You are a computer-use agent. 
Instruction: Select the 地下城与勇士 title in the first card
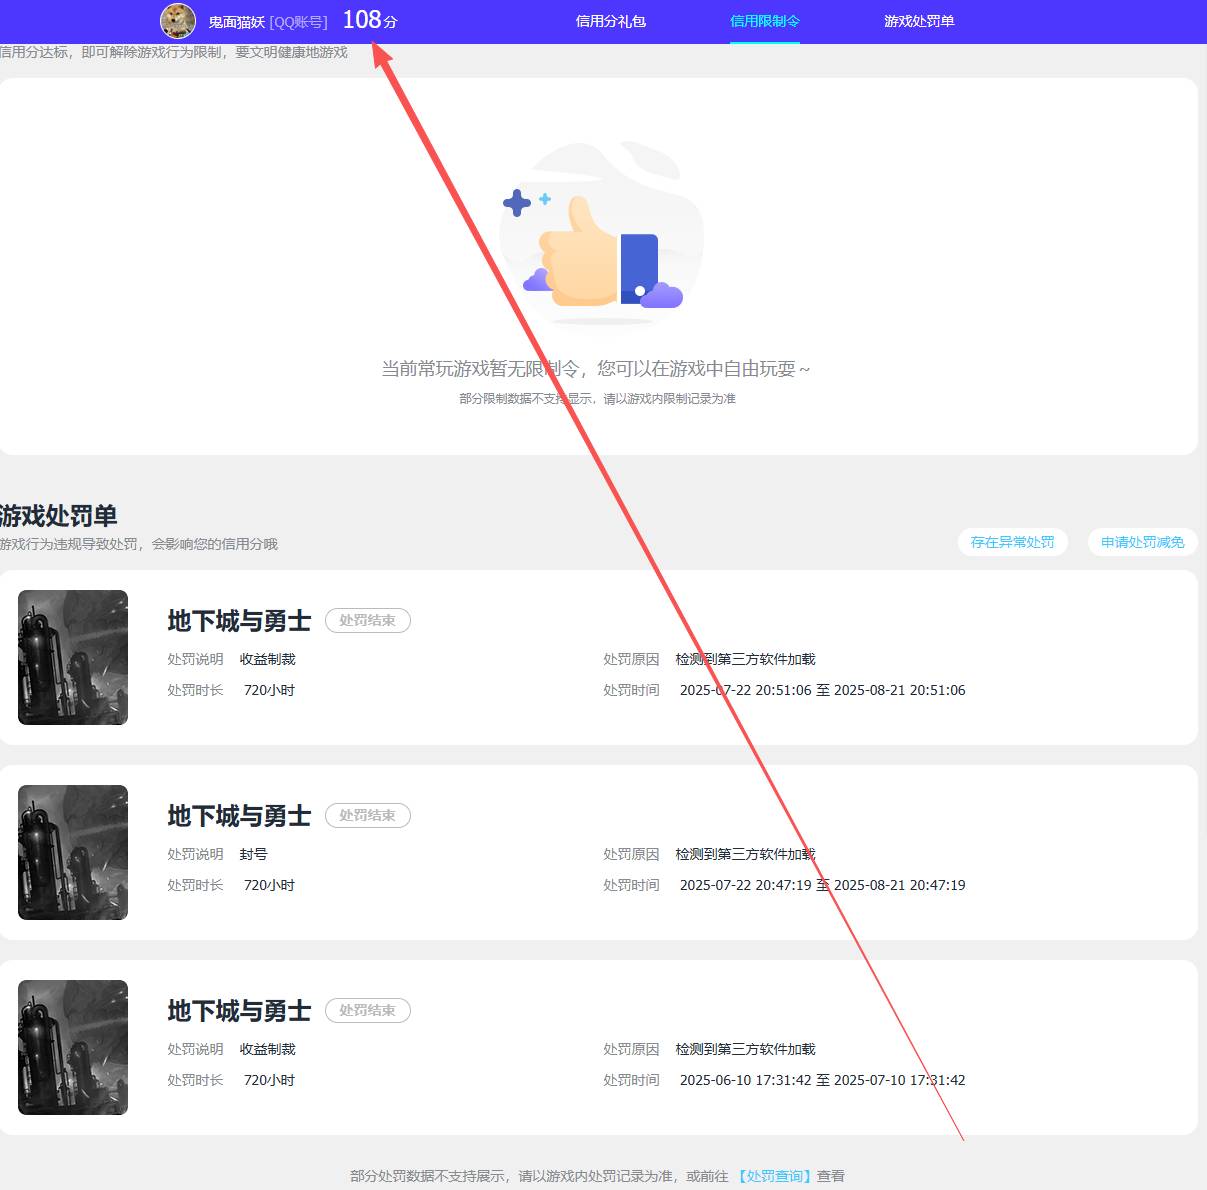pyautogui.click(x=239, y=621)
